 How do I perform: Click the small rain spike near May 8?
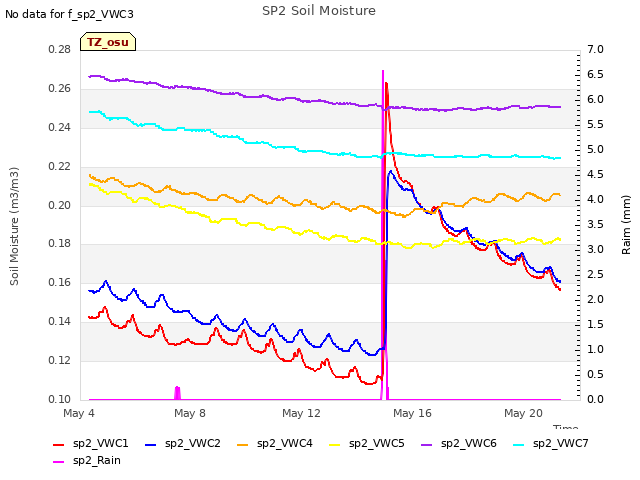point(177,393)
